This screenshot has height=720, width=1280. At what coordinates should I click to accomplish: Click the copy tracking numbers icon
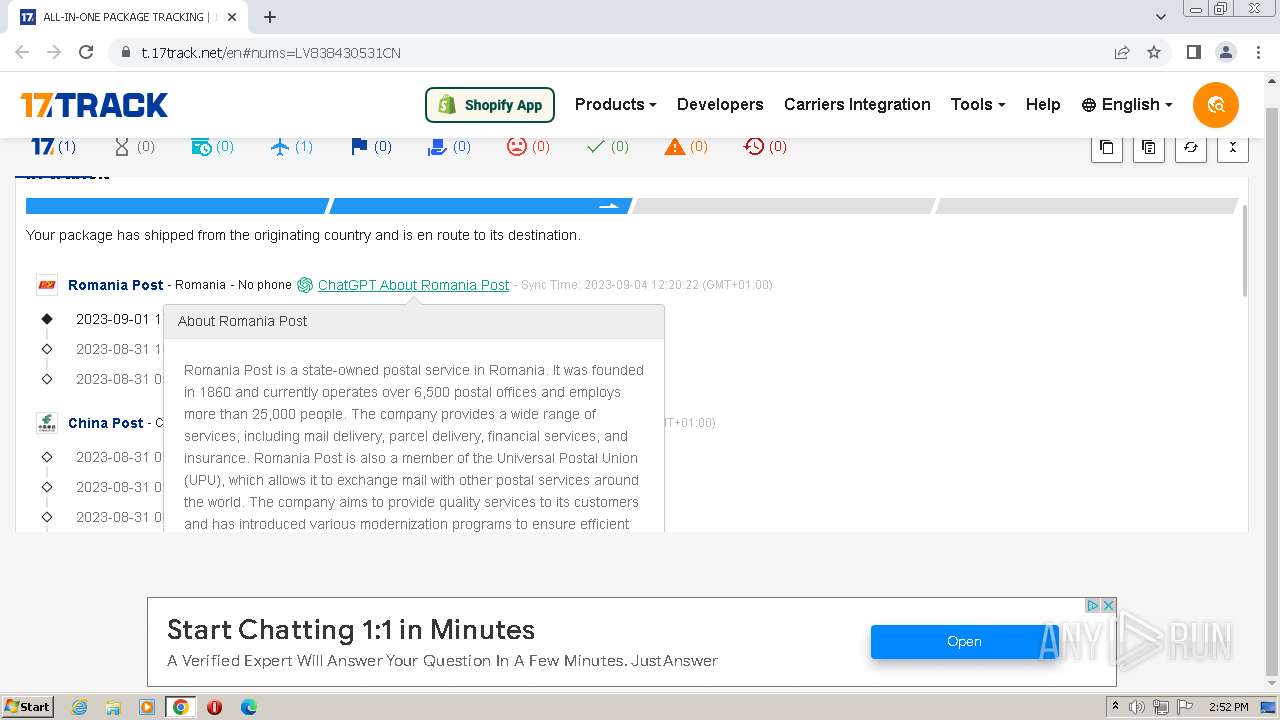(x=1106, y=147)
